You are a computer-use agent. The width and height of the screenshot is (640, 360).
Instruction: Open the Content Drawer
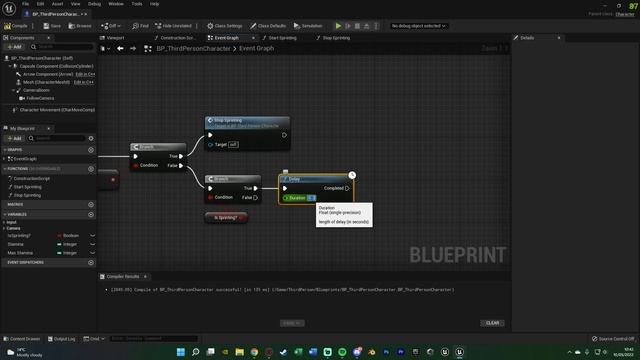pos(22,339)
